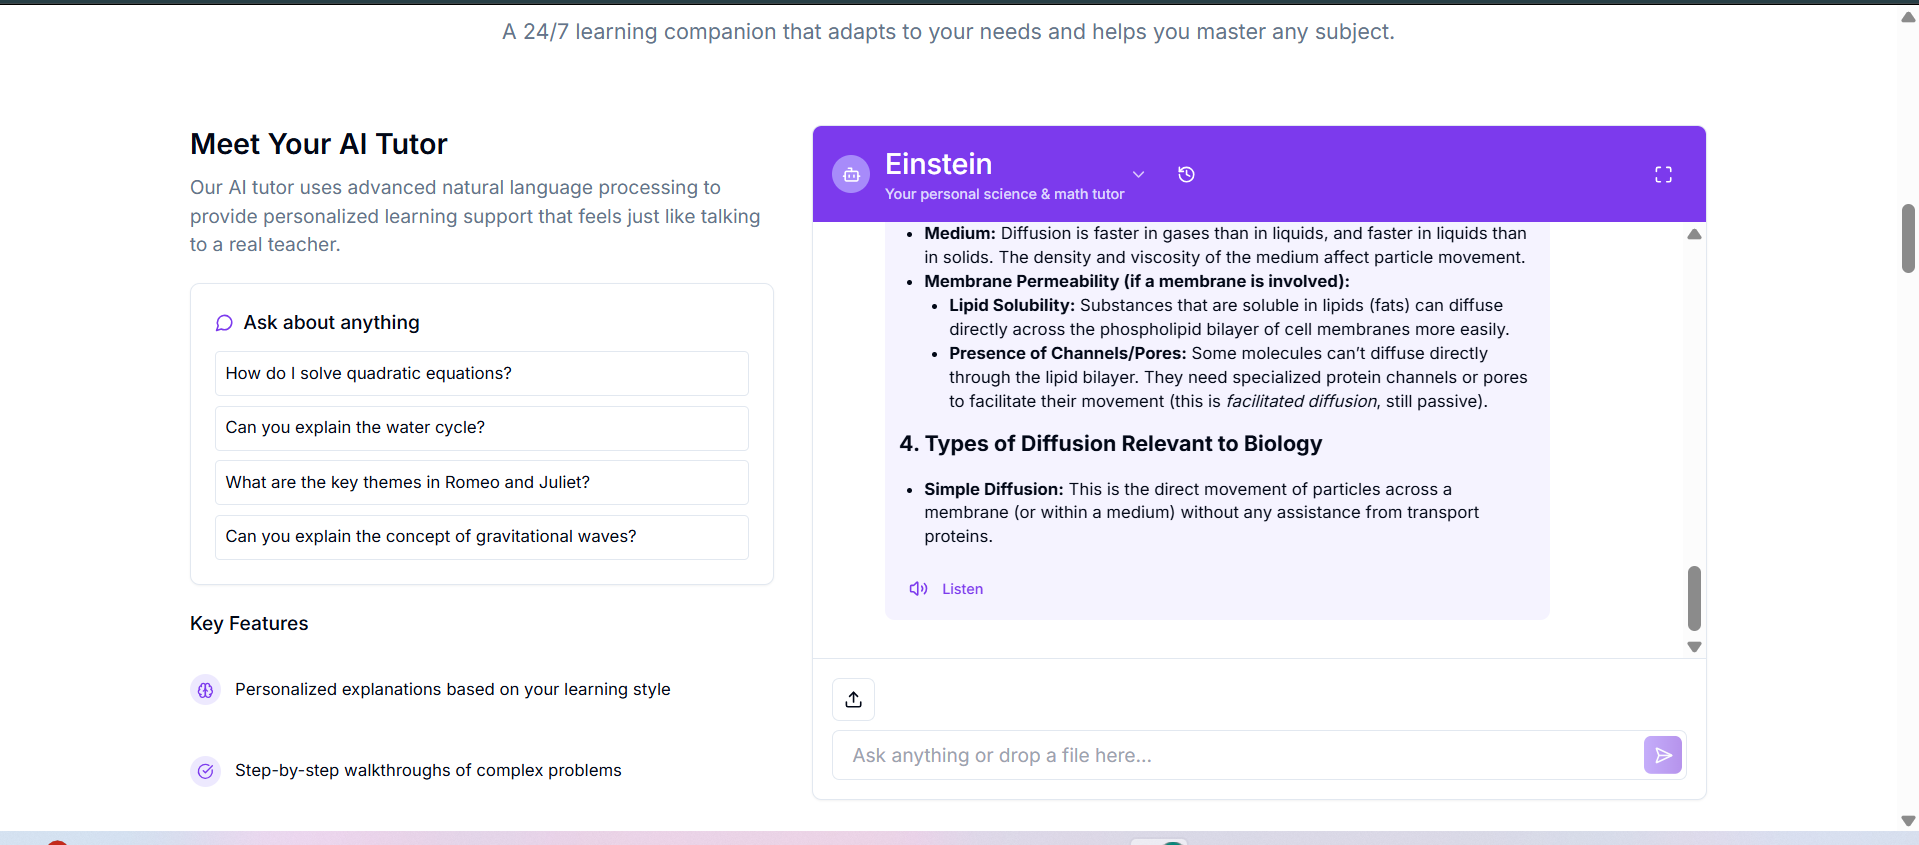Click the page scrollbar up arrow
Screen dimensions: 1919x845
1908,17
